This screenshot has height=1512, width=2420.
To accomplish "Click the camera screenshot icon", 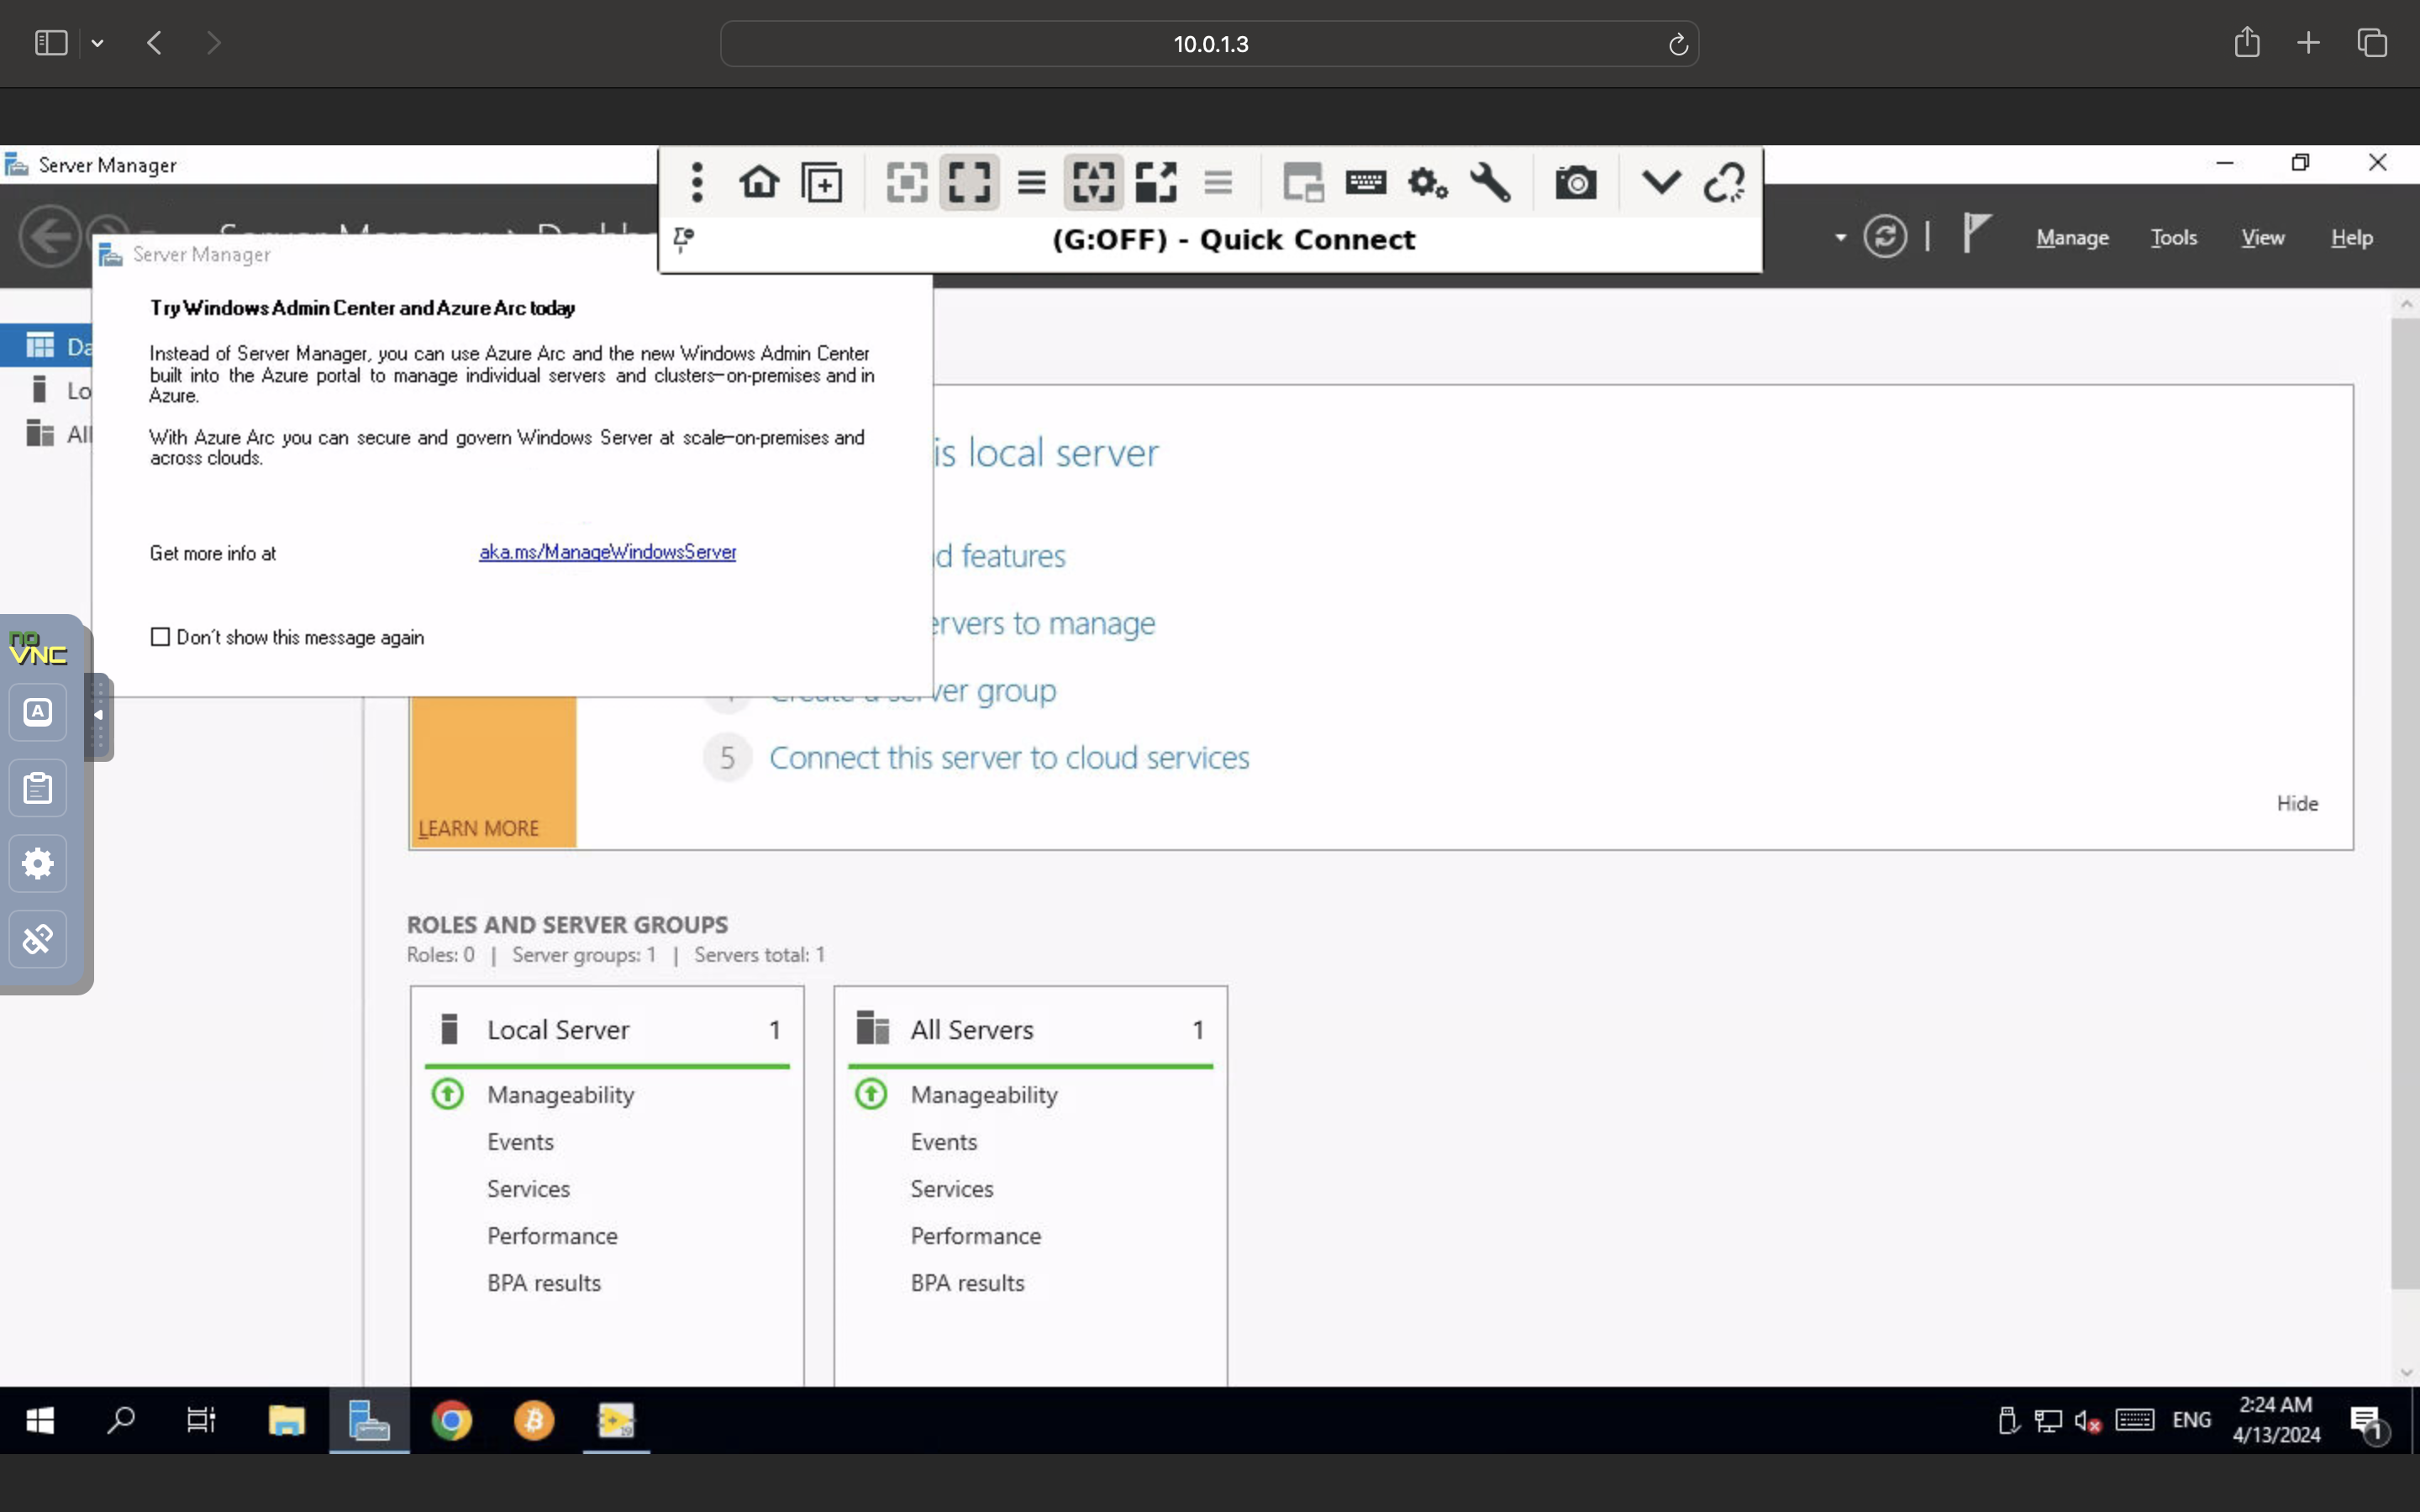I will (1575, 183).
